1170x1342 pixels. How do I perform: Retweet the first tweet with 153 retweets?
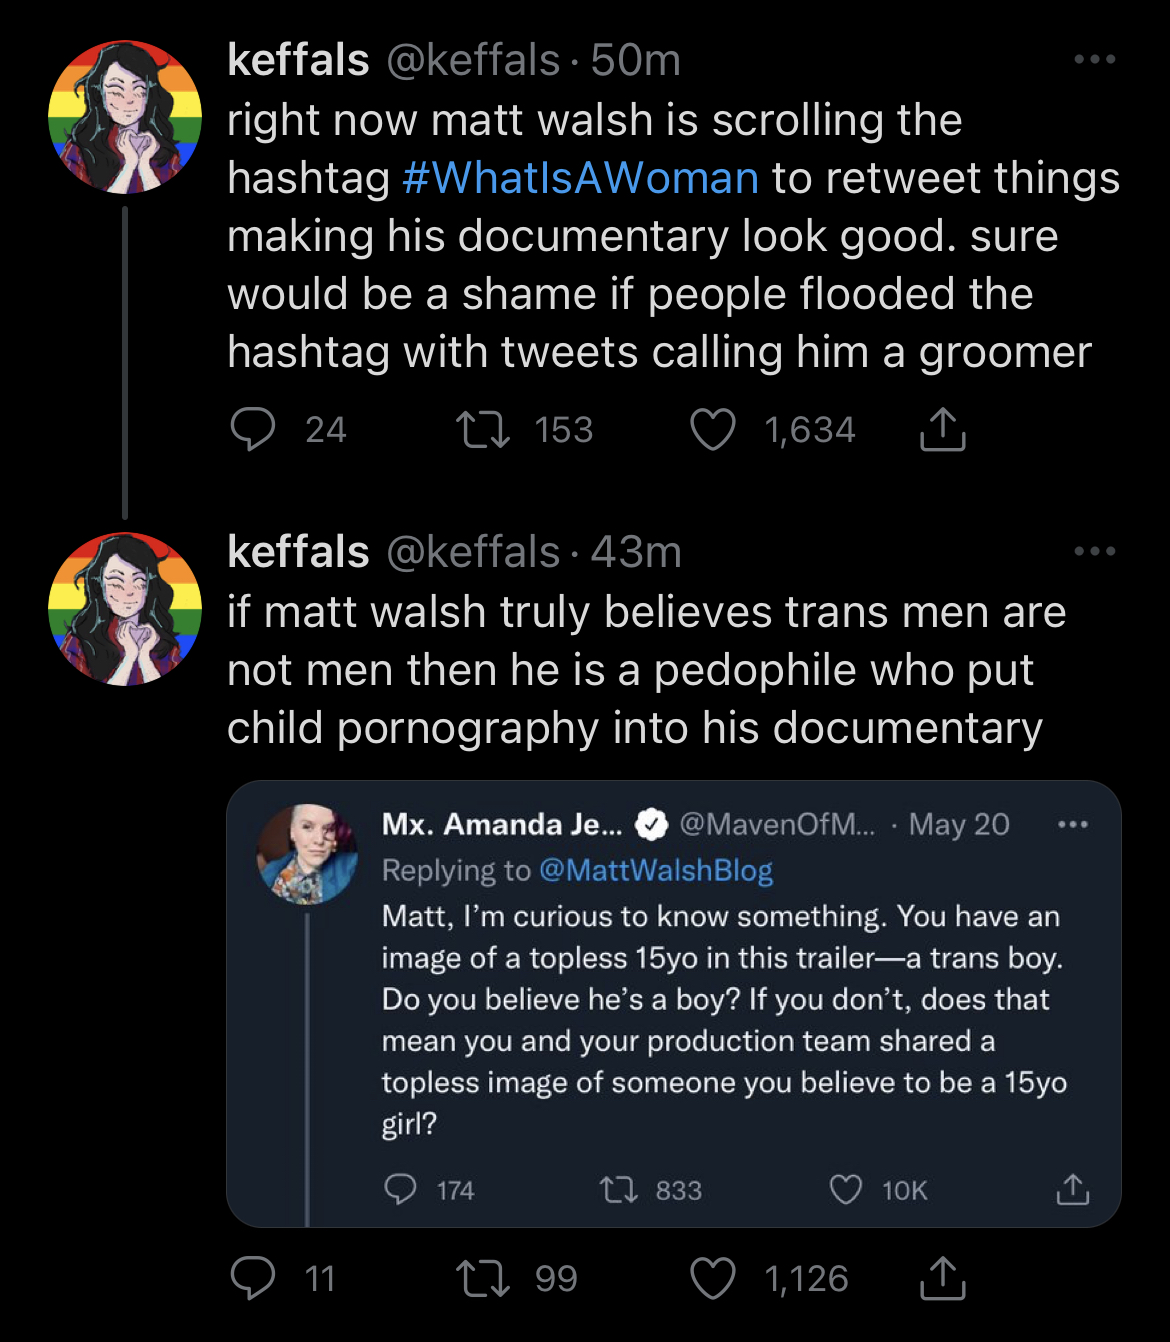483,430
